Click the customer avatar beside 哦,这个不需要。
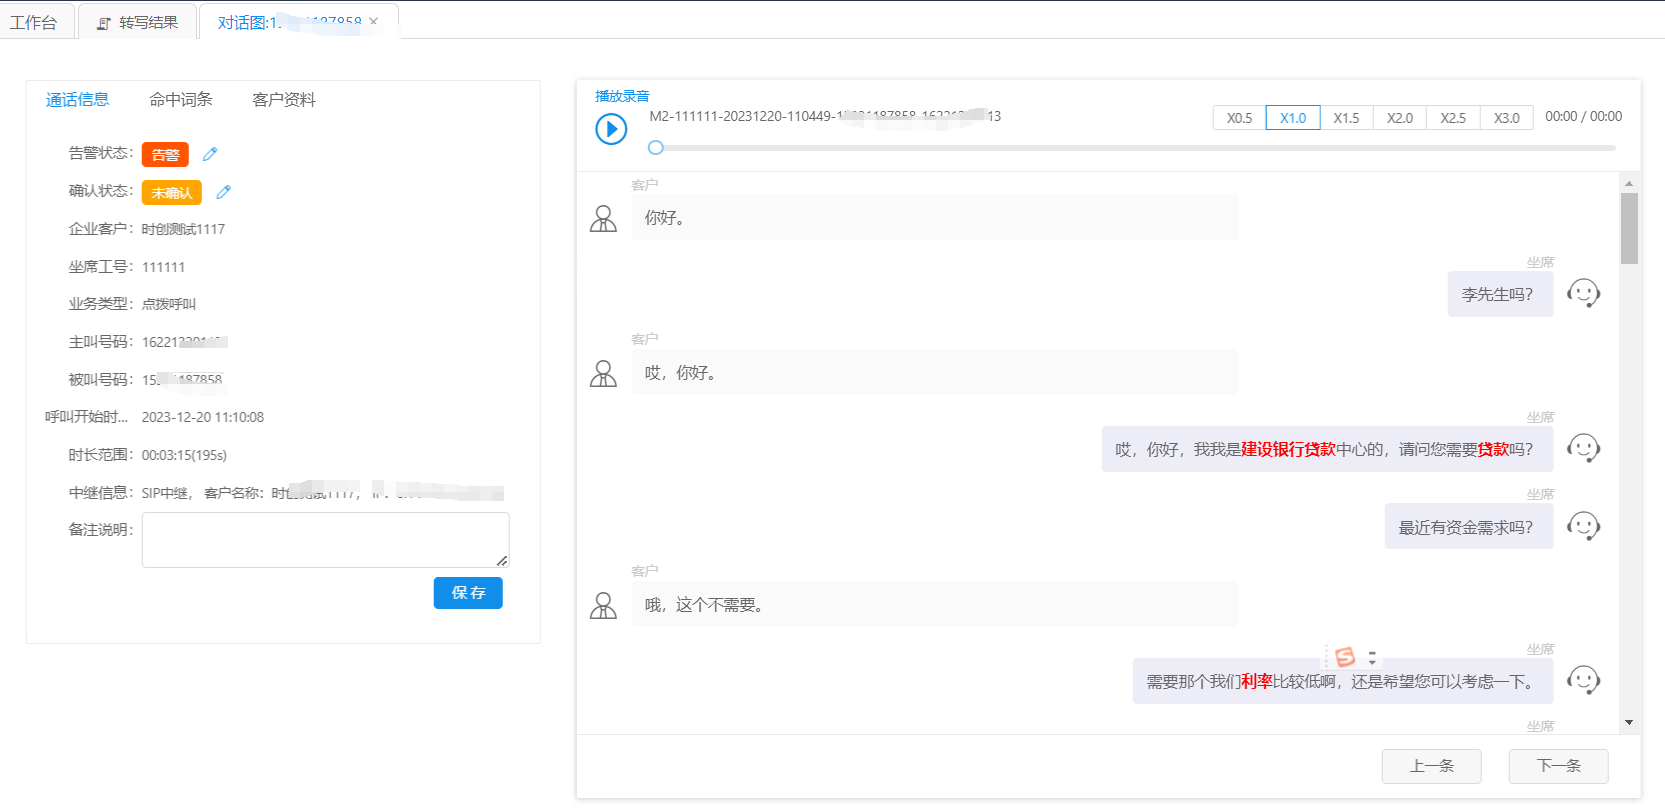Screen dimensions: 1665x812 tap(604, 605)
